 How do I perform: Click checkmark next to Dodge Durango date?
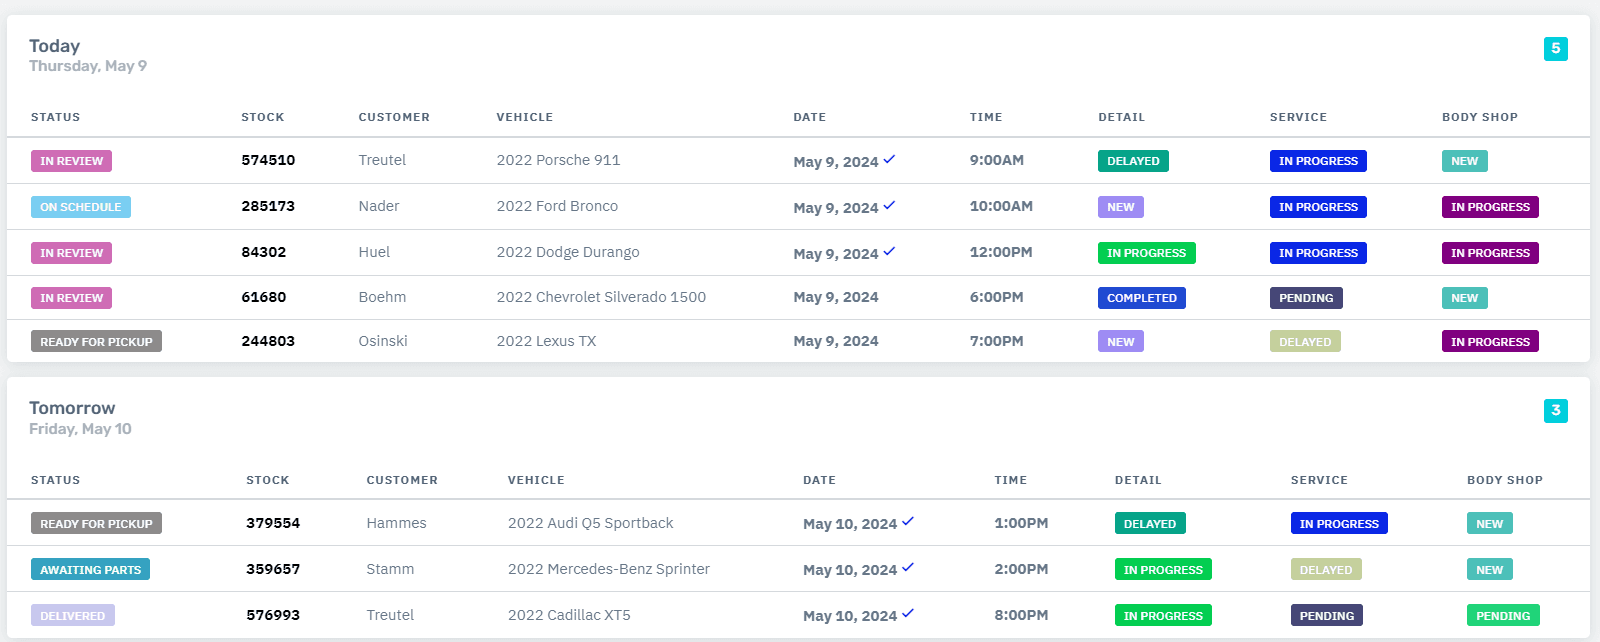889,251
